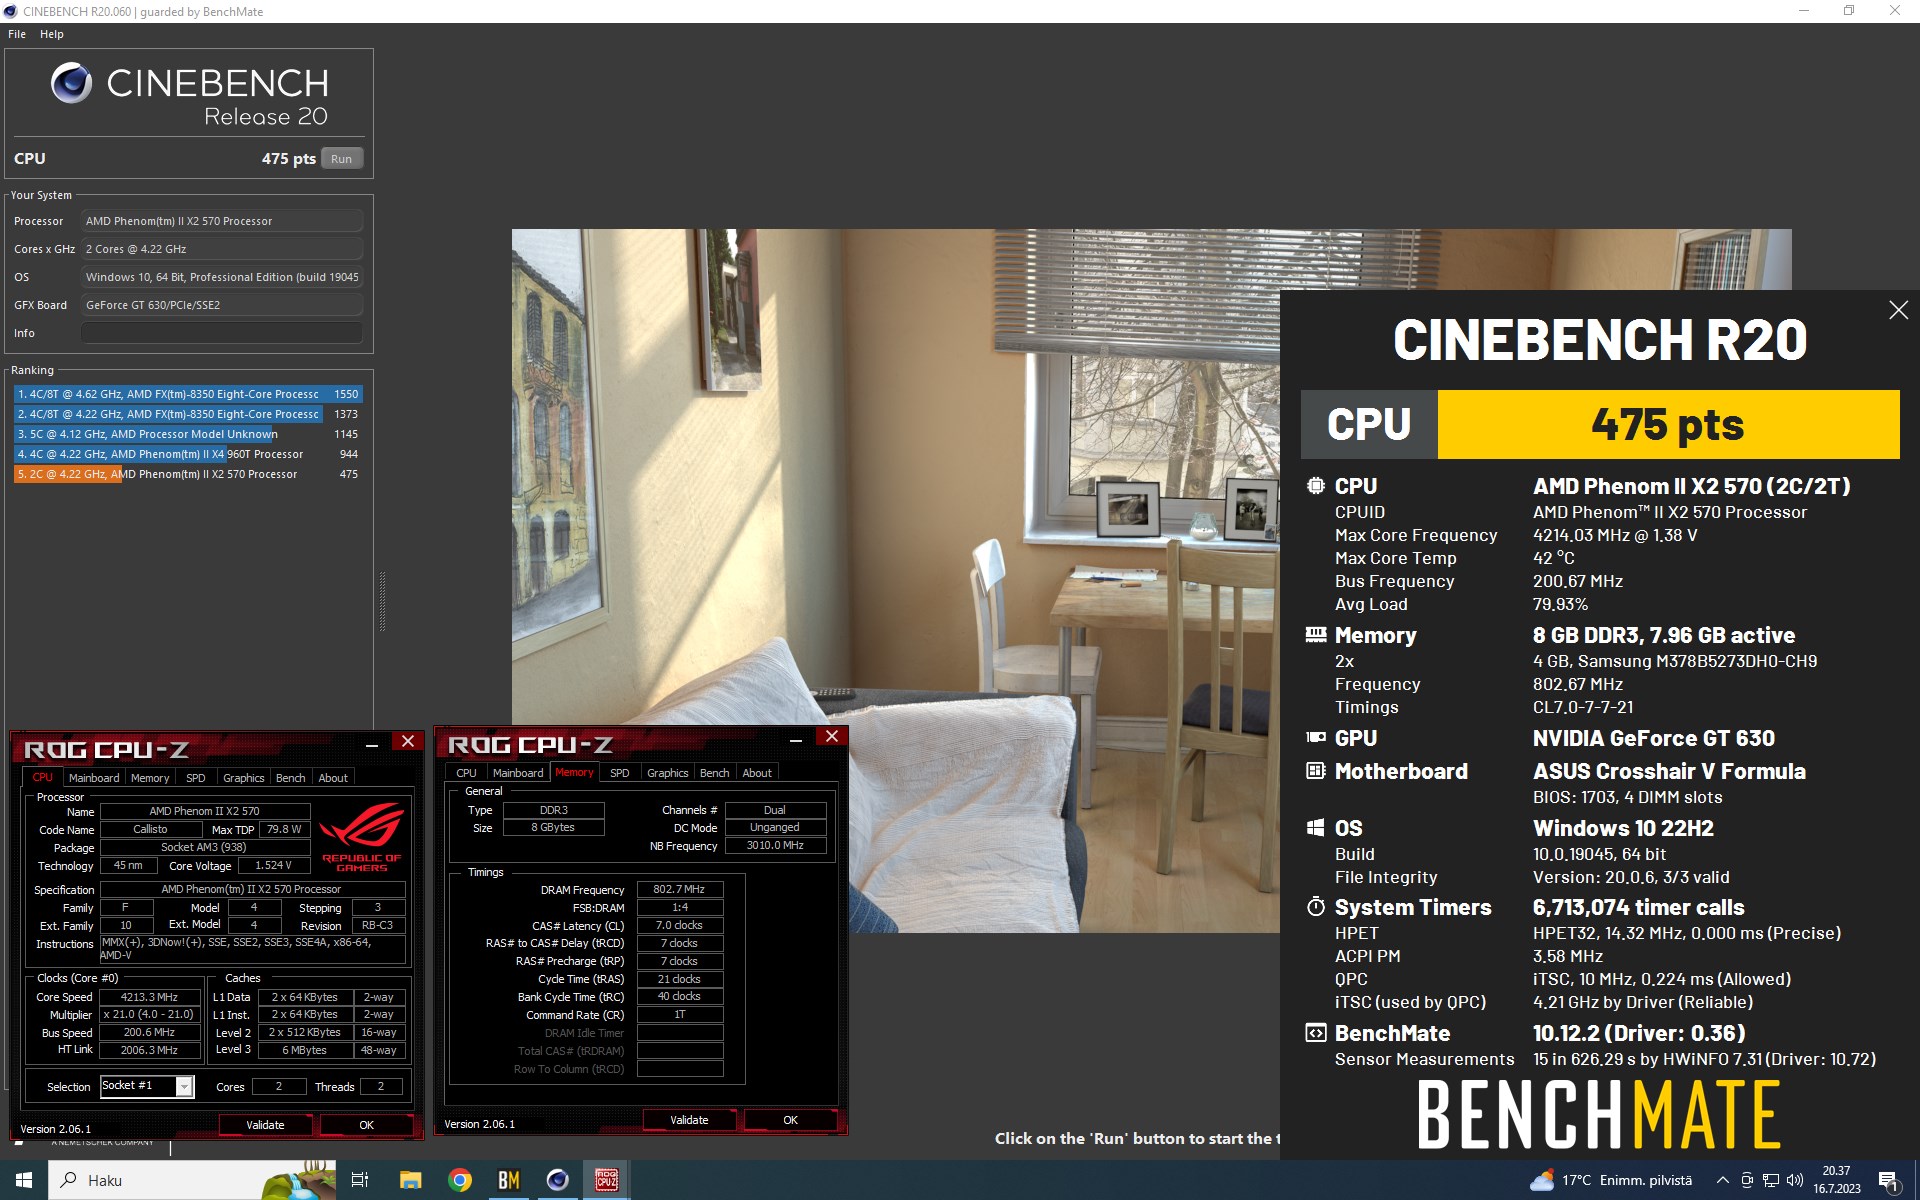Open SPD tab in right CPU-Z window
The height and width of the screenshot is (1200, 1920).
[620, 773]
